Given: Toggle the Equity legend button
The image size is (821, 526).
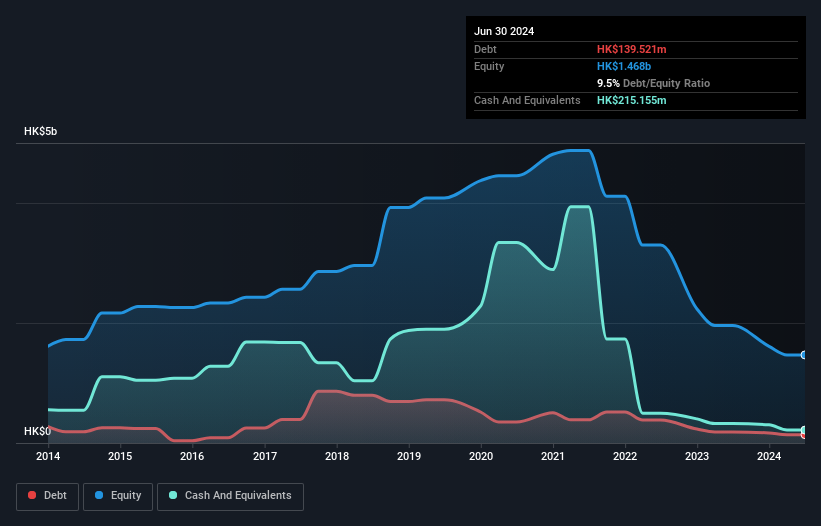Looking at the screenshot, I should point(118,496).
